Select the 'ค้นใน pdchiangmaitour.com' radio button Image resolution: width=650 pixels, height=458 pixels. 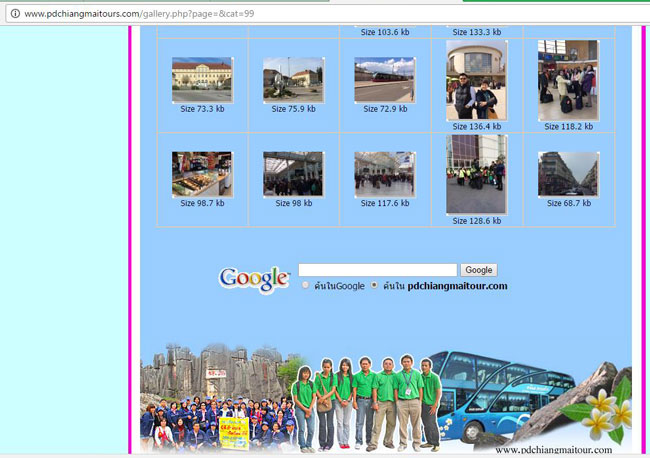pos(374,286)
